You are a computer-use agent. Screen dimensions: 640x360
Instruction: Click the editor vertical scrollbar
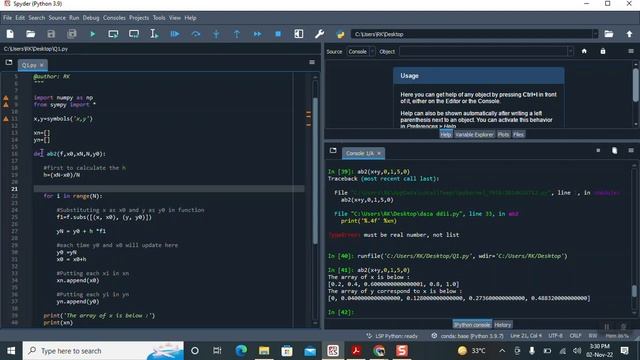(x=315, y=171)
